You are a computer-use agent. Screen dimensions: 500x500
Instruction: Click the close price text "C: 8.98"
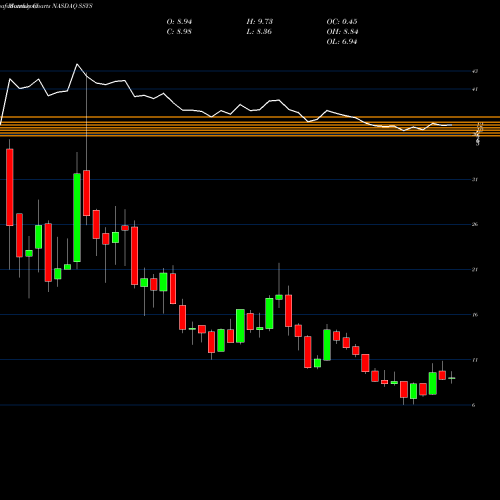click(179, 32)
